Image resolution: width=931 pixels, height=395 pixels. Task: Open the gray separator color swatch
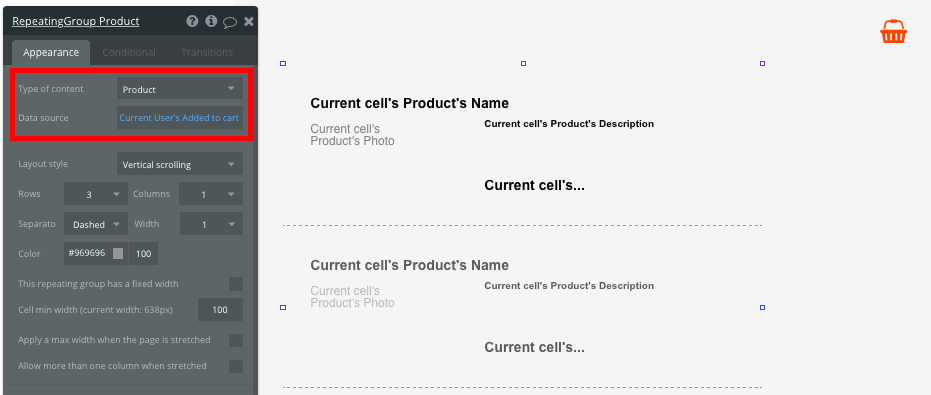pyautogui.click(x=118, y=253)
